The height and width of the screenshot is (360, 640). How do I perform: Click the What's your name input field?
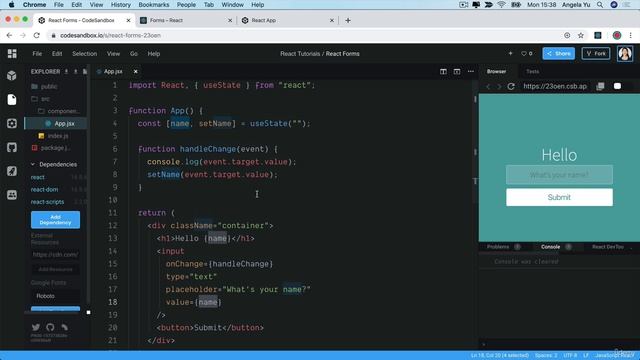(559, 175)
